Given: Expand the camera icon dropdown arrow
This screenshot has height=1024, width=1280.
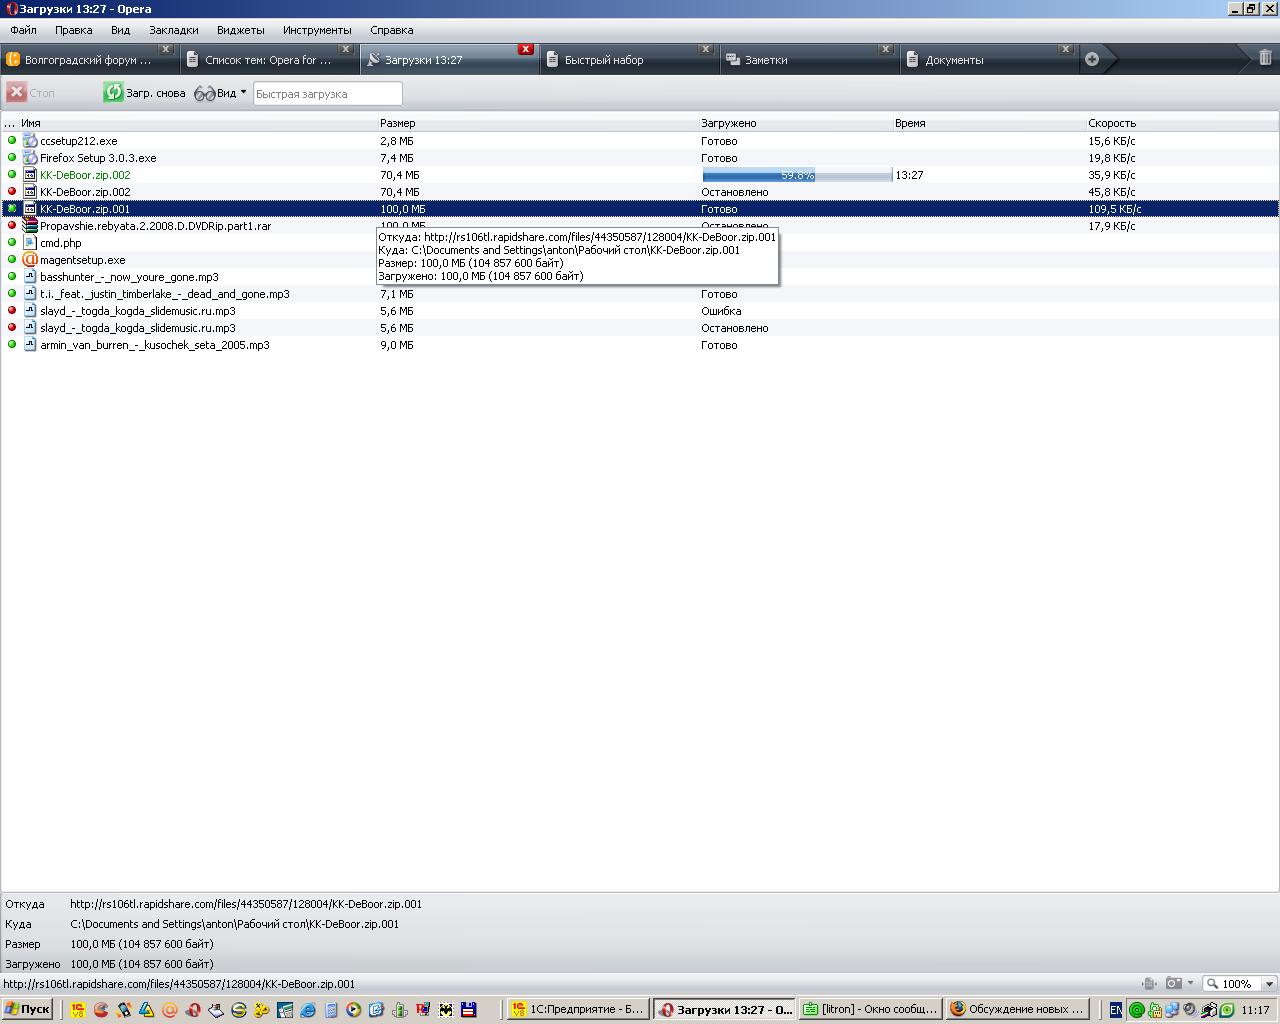Looking at the screenshot, I should pos(1190,984).
